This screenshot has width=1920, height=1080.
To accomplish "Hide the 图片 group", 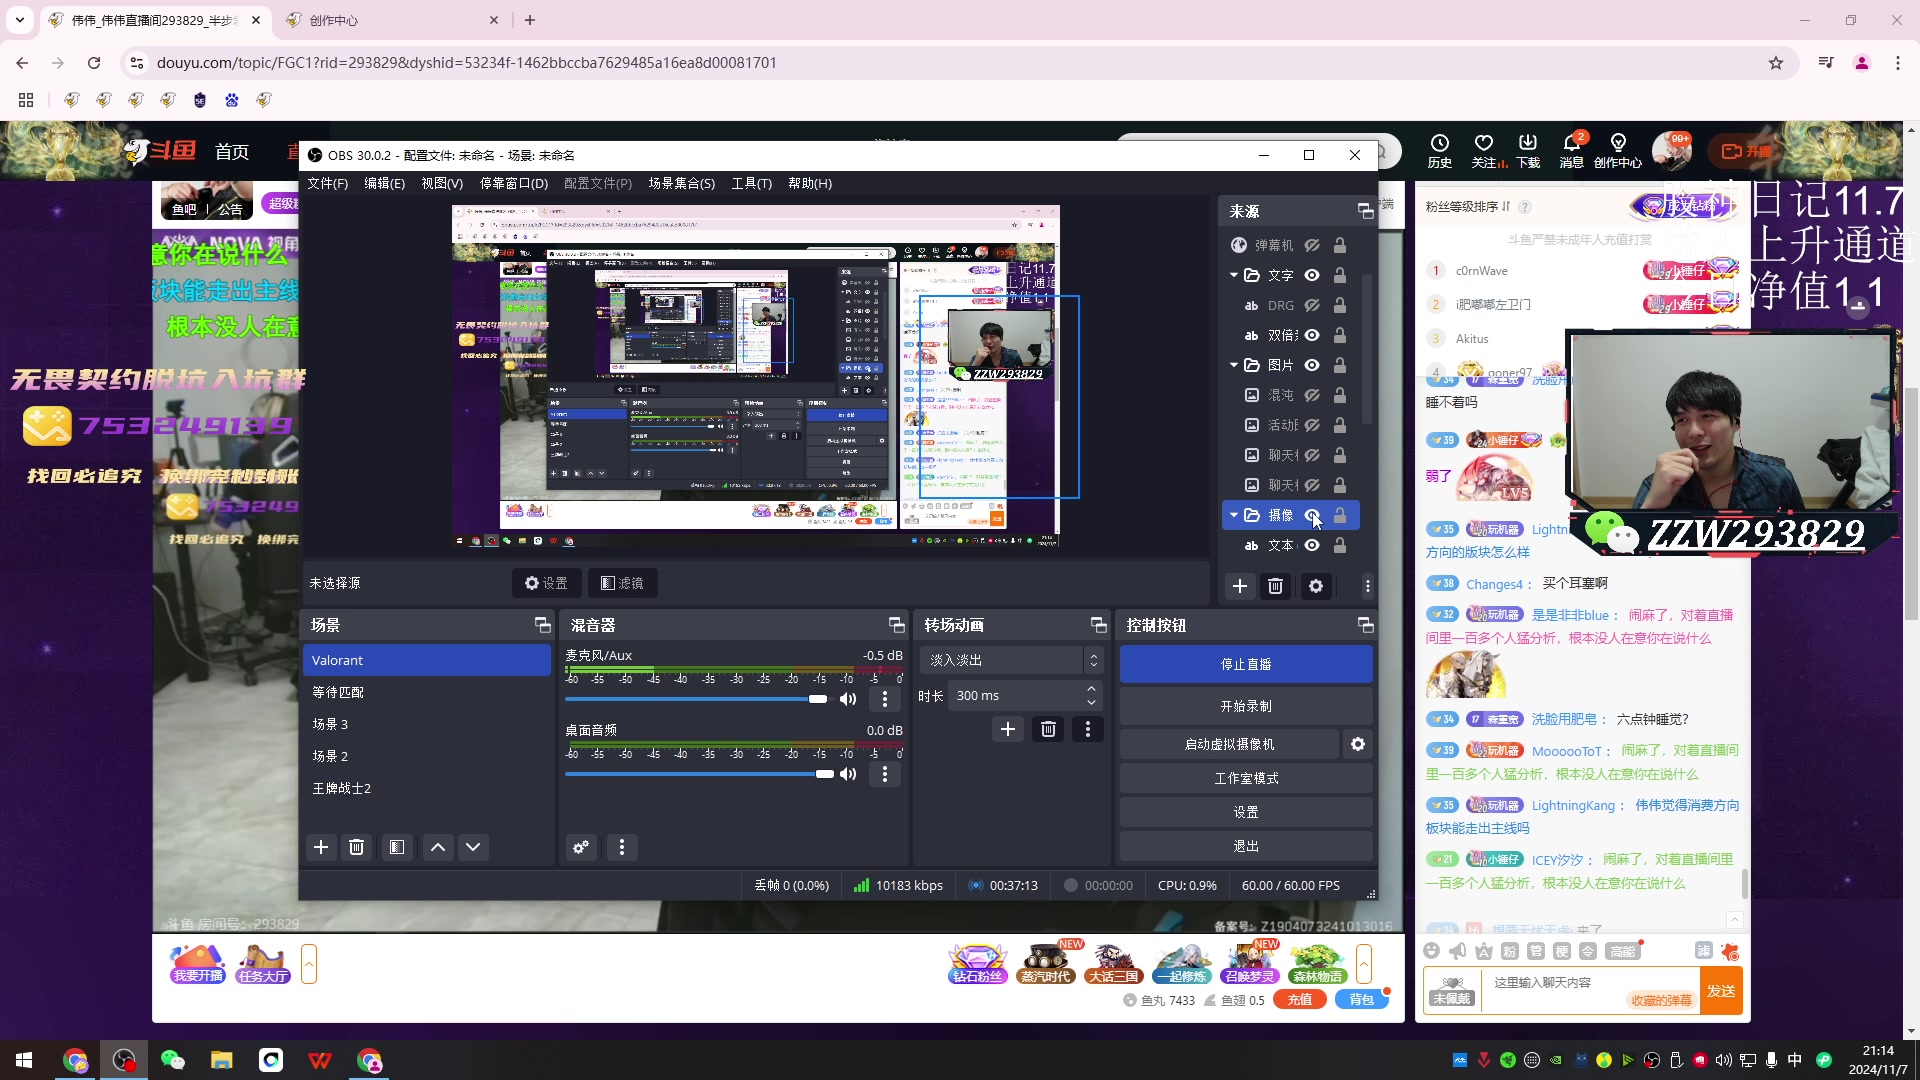I will click(1312, 365).
